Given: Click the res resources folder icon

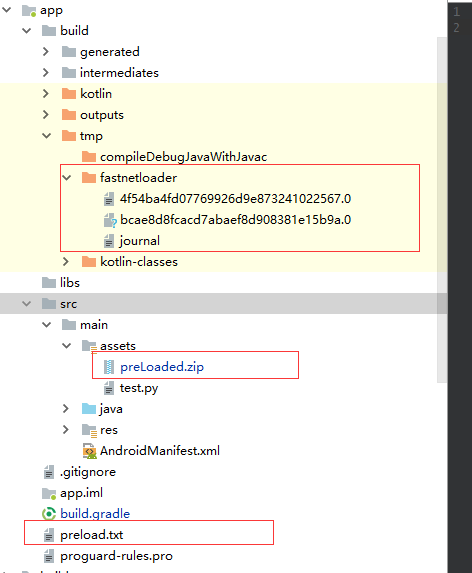Looking at the screenshot, I should (90, 430).
